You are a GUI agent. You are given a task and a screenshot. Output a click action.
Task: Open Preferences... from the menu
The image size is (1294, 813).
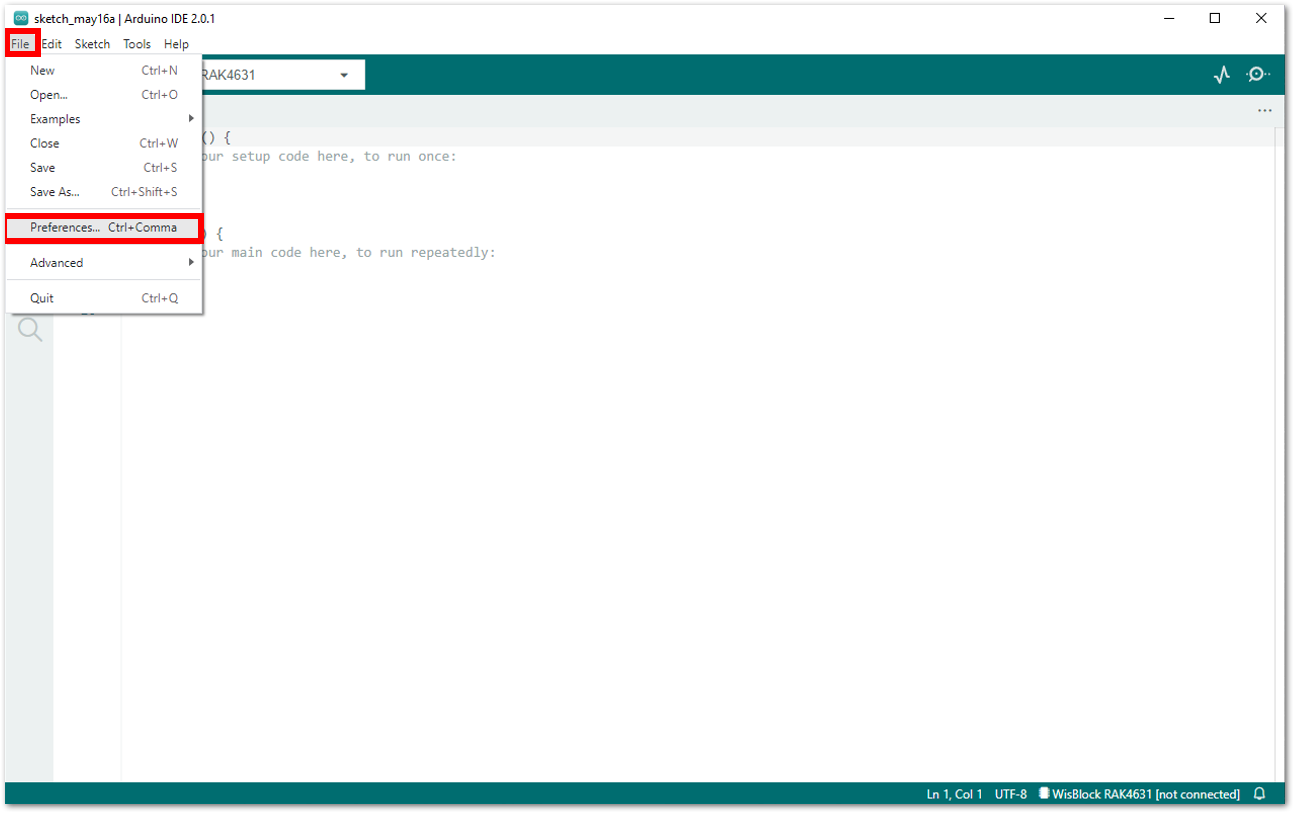104,228
